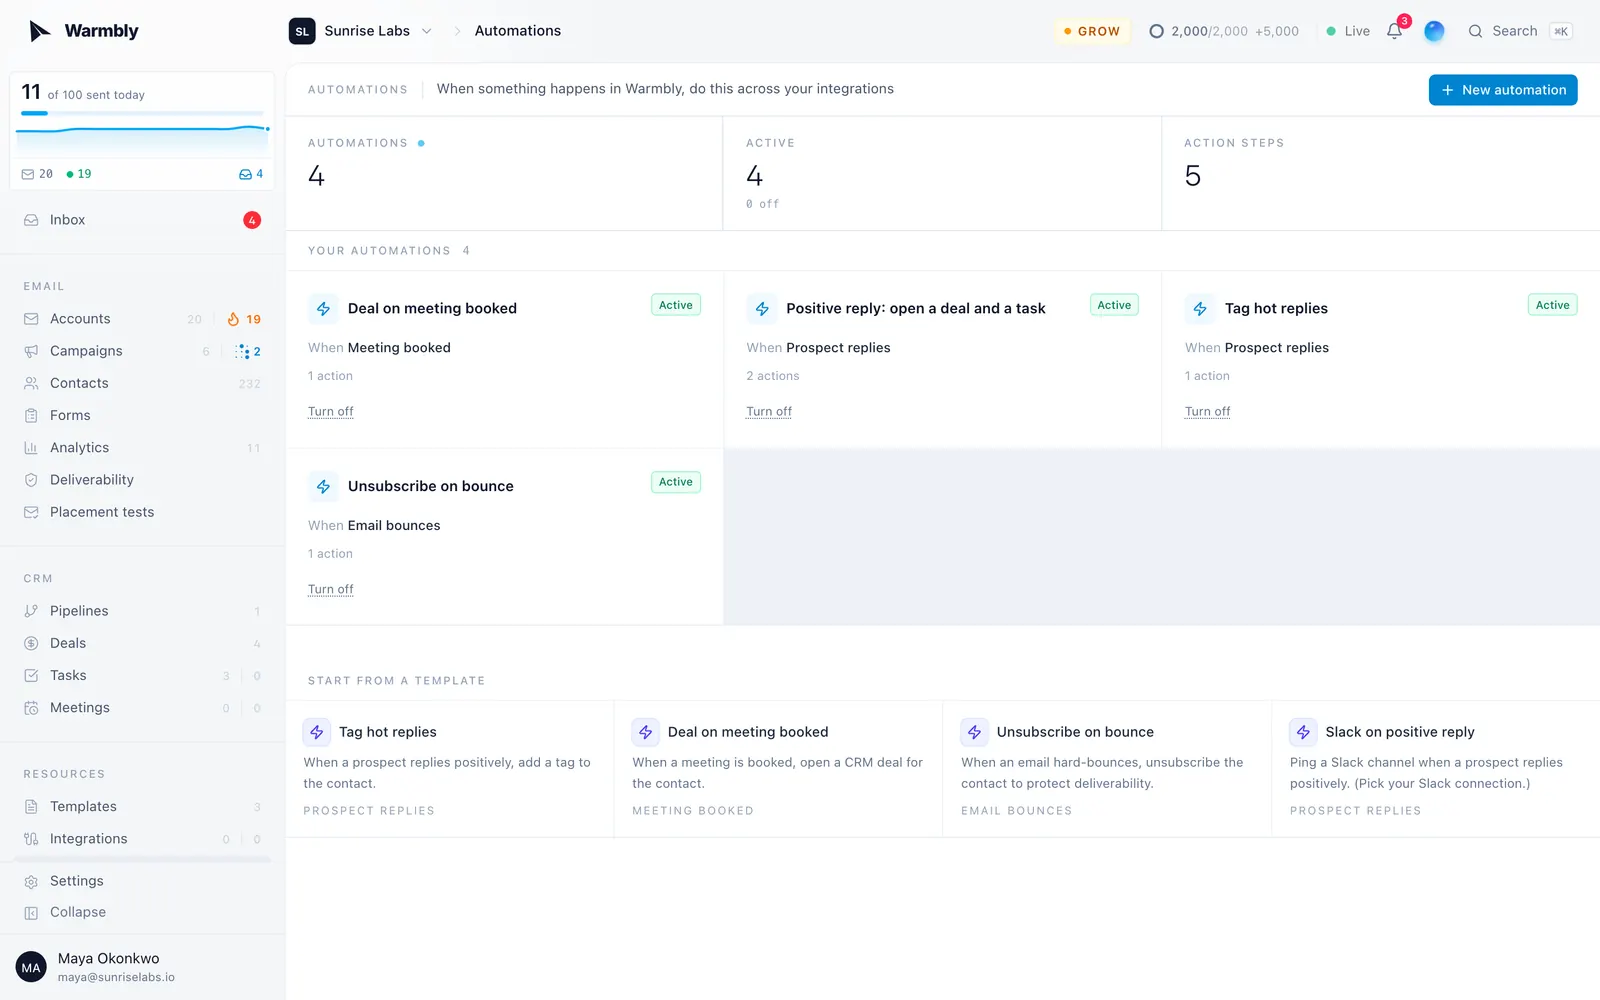Open the notifications bell

1395,31
